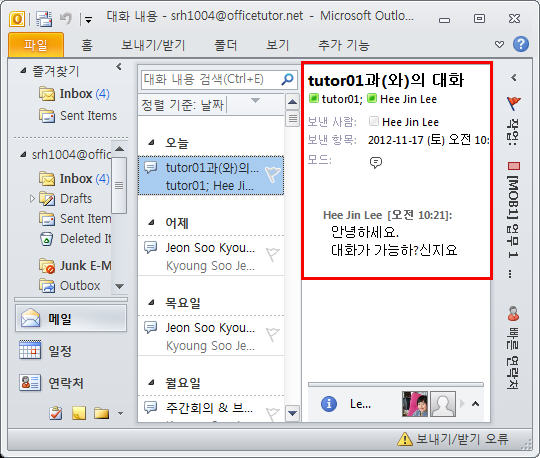Toggle follow-up flag on tutor01 conversation
The width and height of the screenshot is (540, 458).
point(273,174)
